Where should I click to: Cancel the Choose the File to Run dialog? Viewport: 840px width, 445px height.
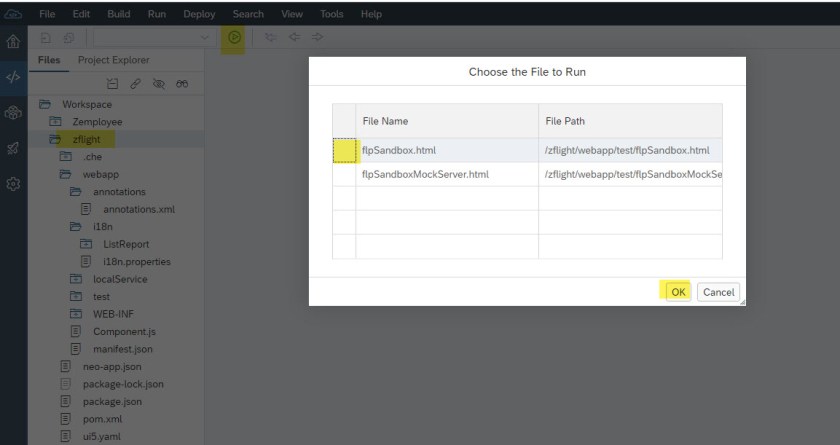(x=716, y=292)
